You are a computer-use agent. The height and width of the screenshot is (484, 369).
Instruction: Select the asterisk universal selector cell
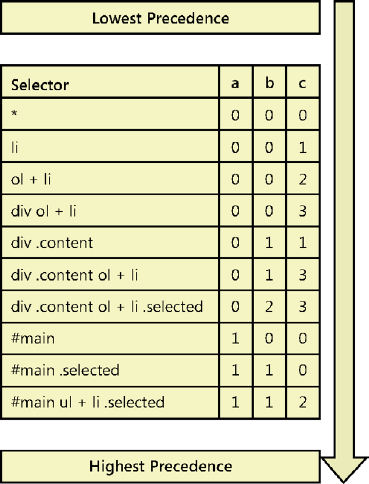tap(110, 114)
